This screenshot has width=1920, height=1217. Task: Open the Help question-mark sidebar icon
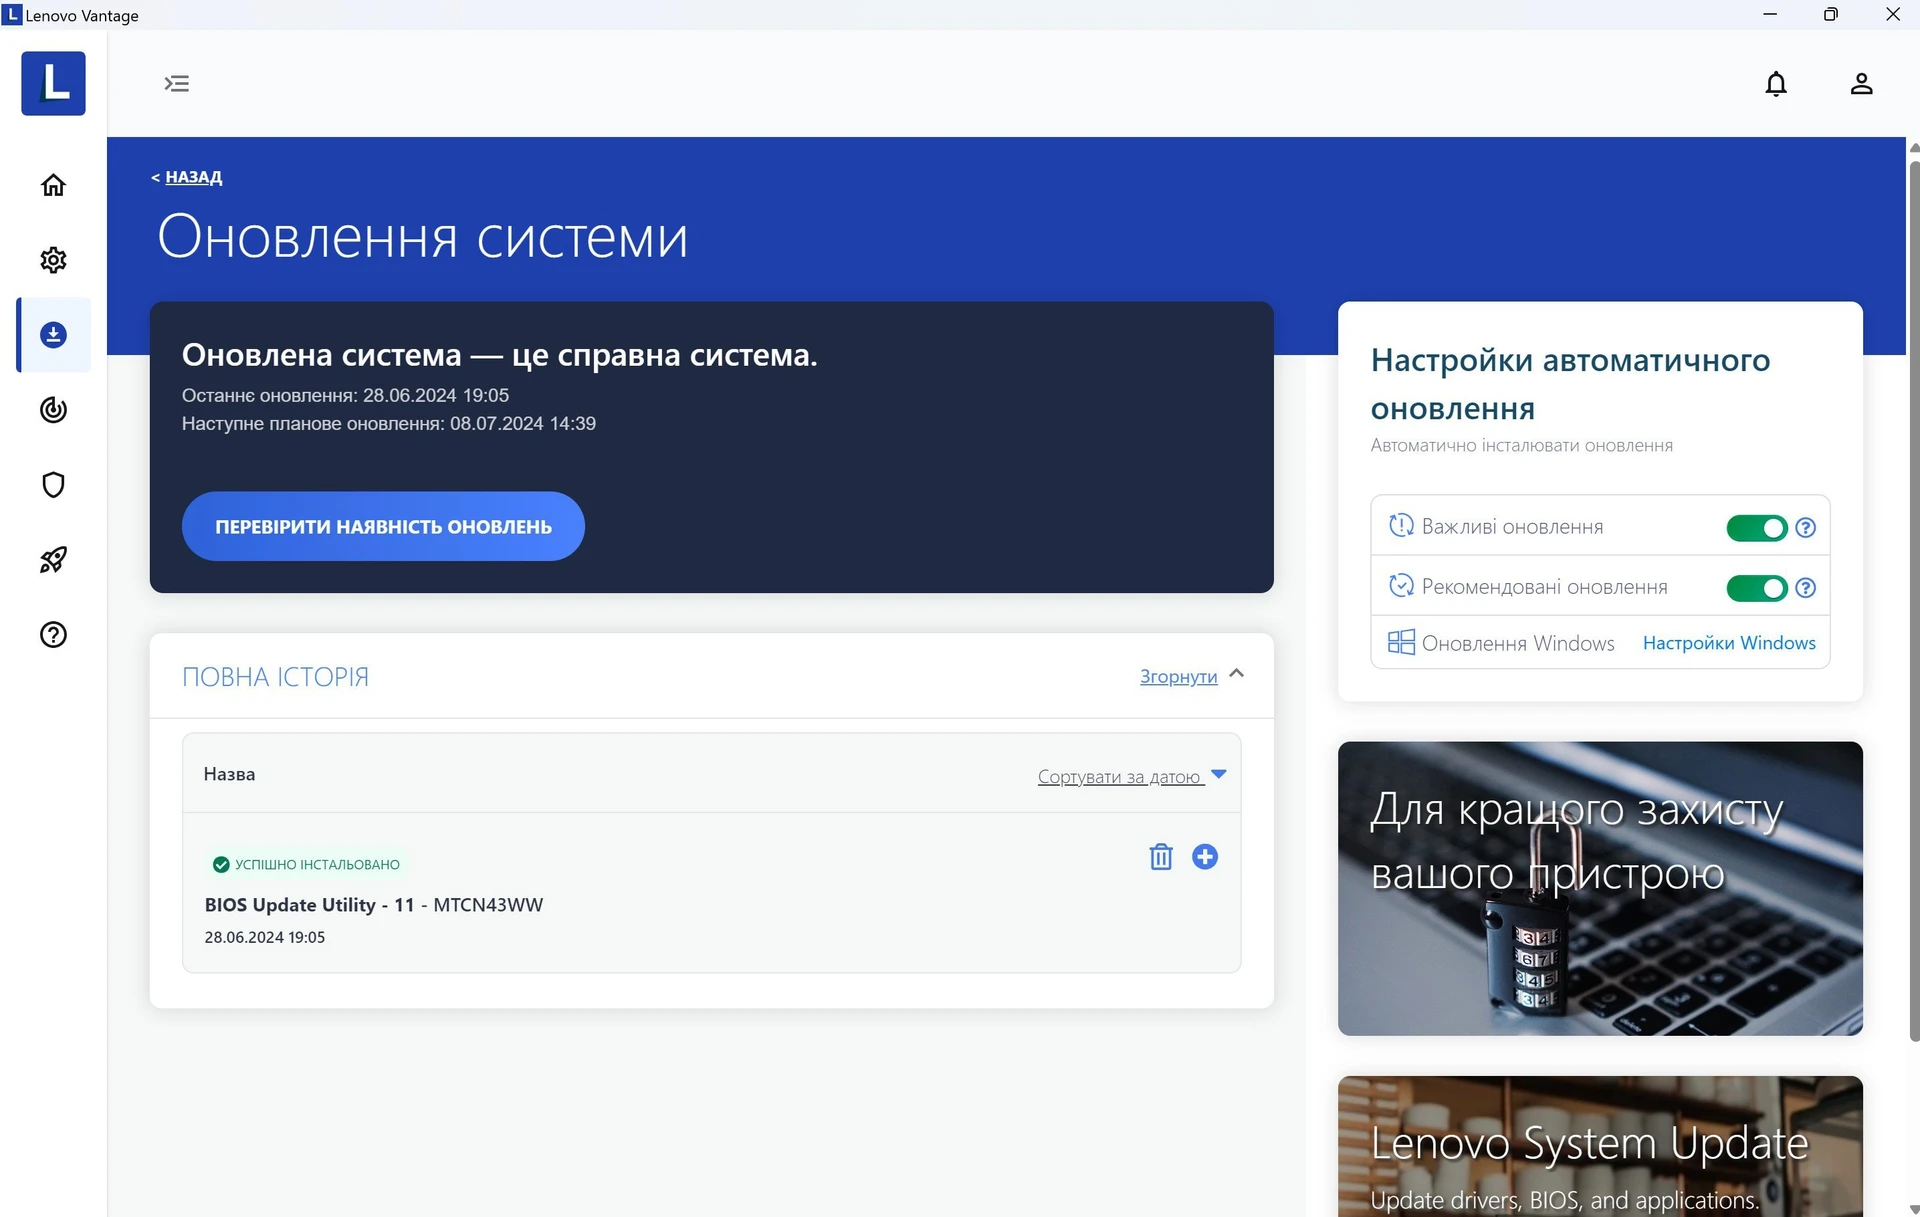(53, 635)
